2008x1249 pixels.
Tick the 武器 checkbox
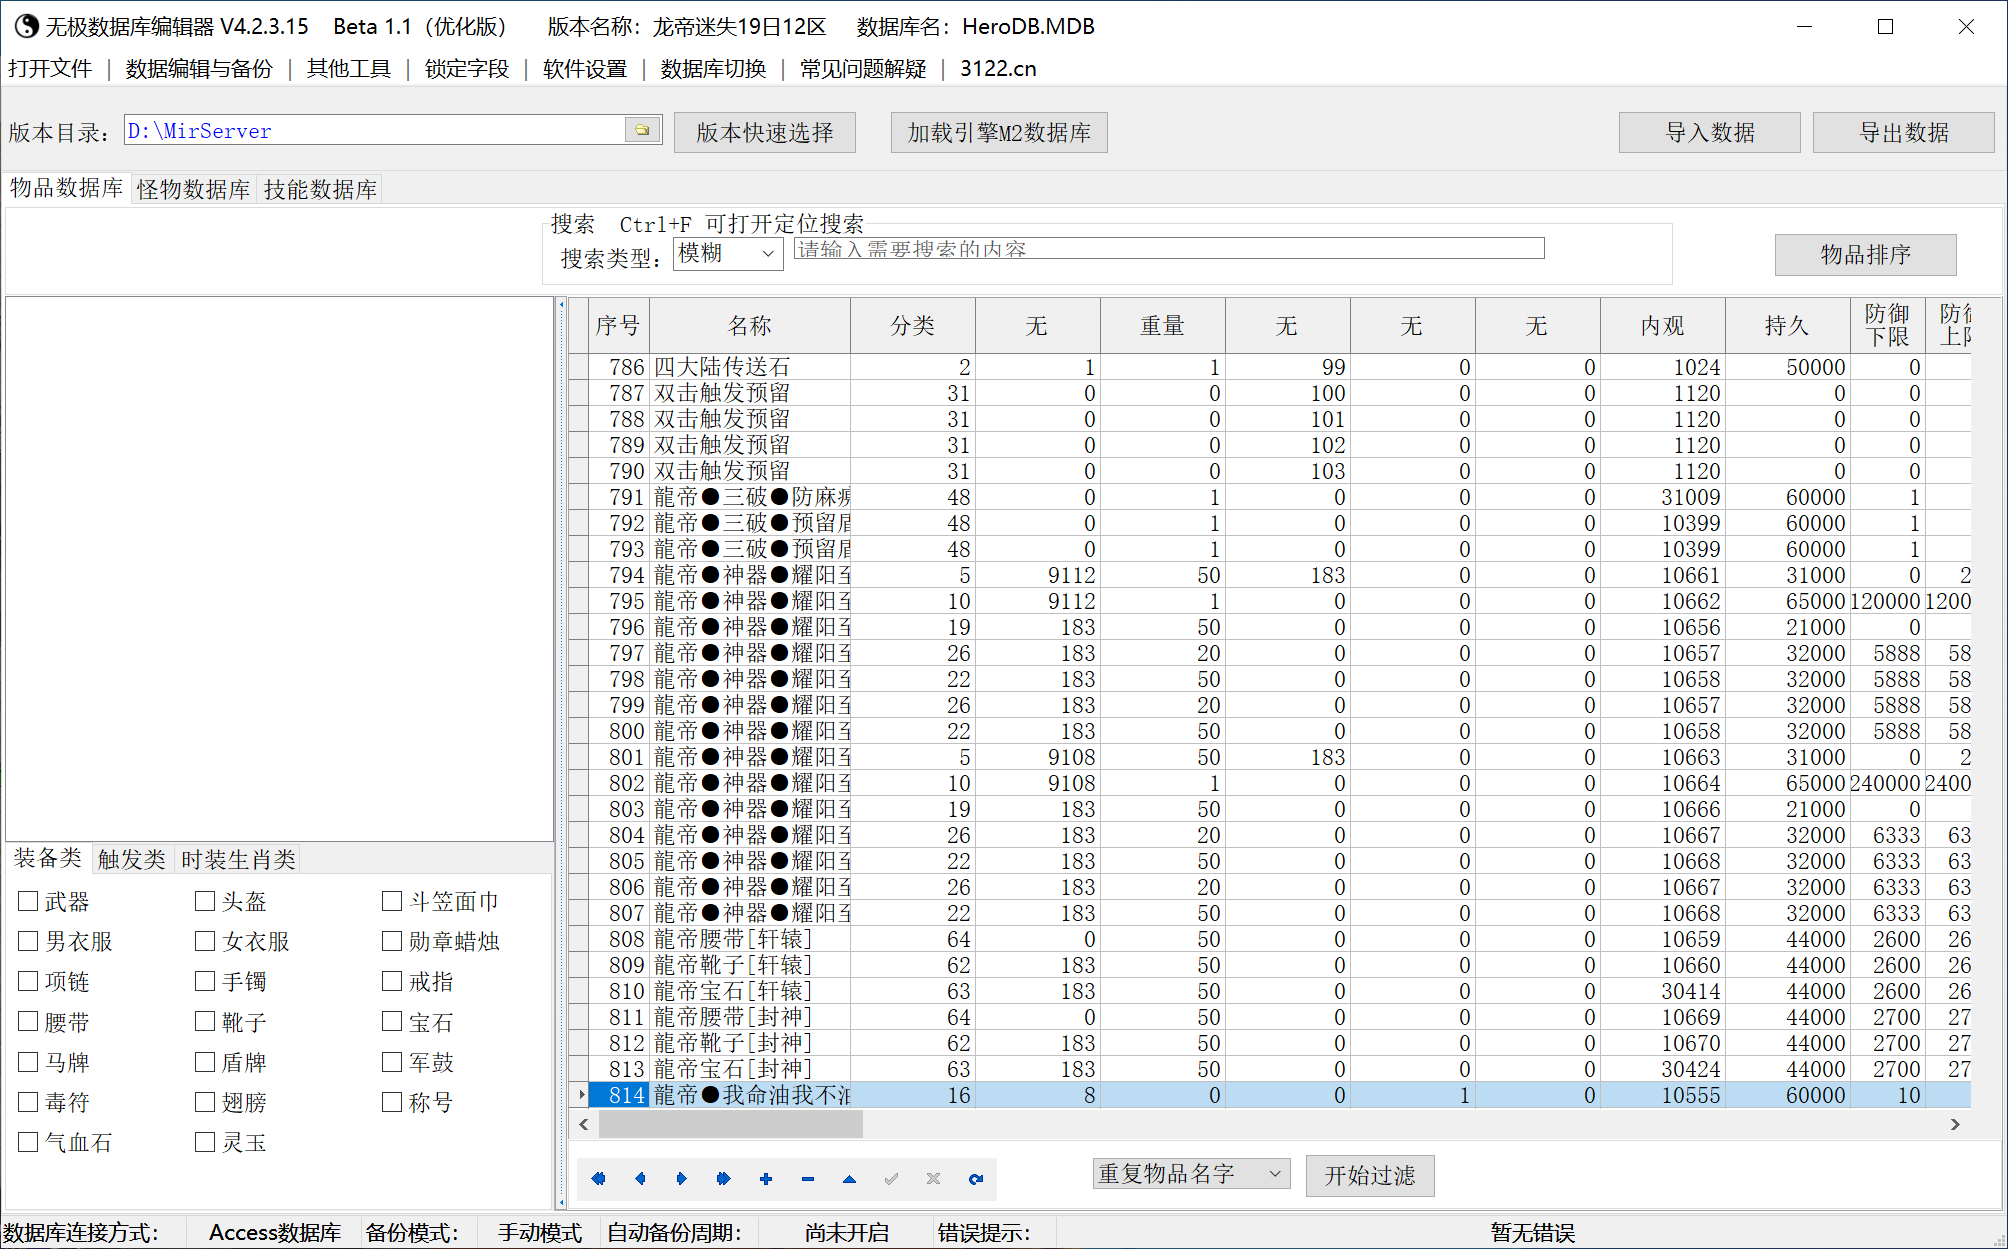(28, 901)
